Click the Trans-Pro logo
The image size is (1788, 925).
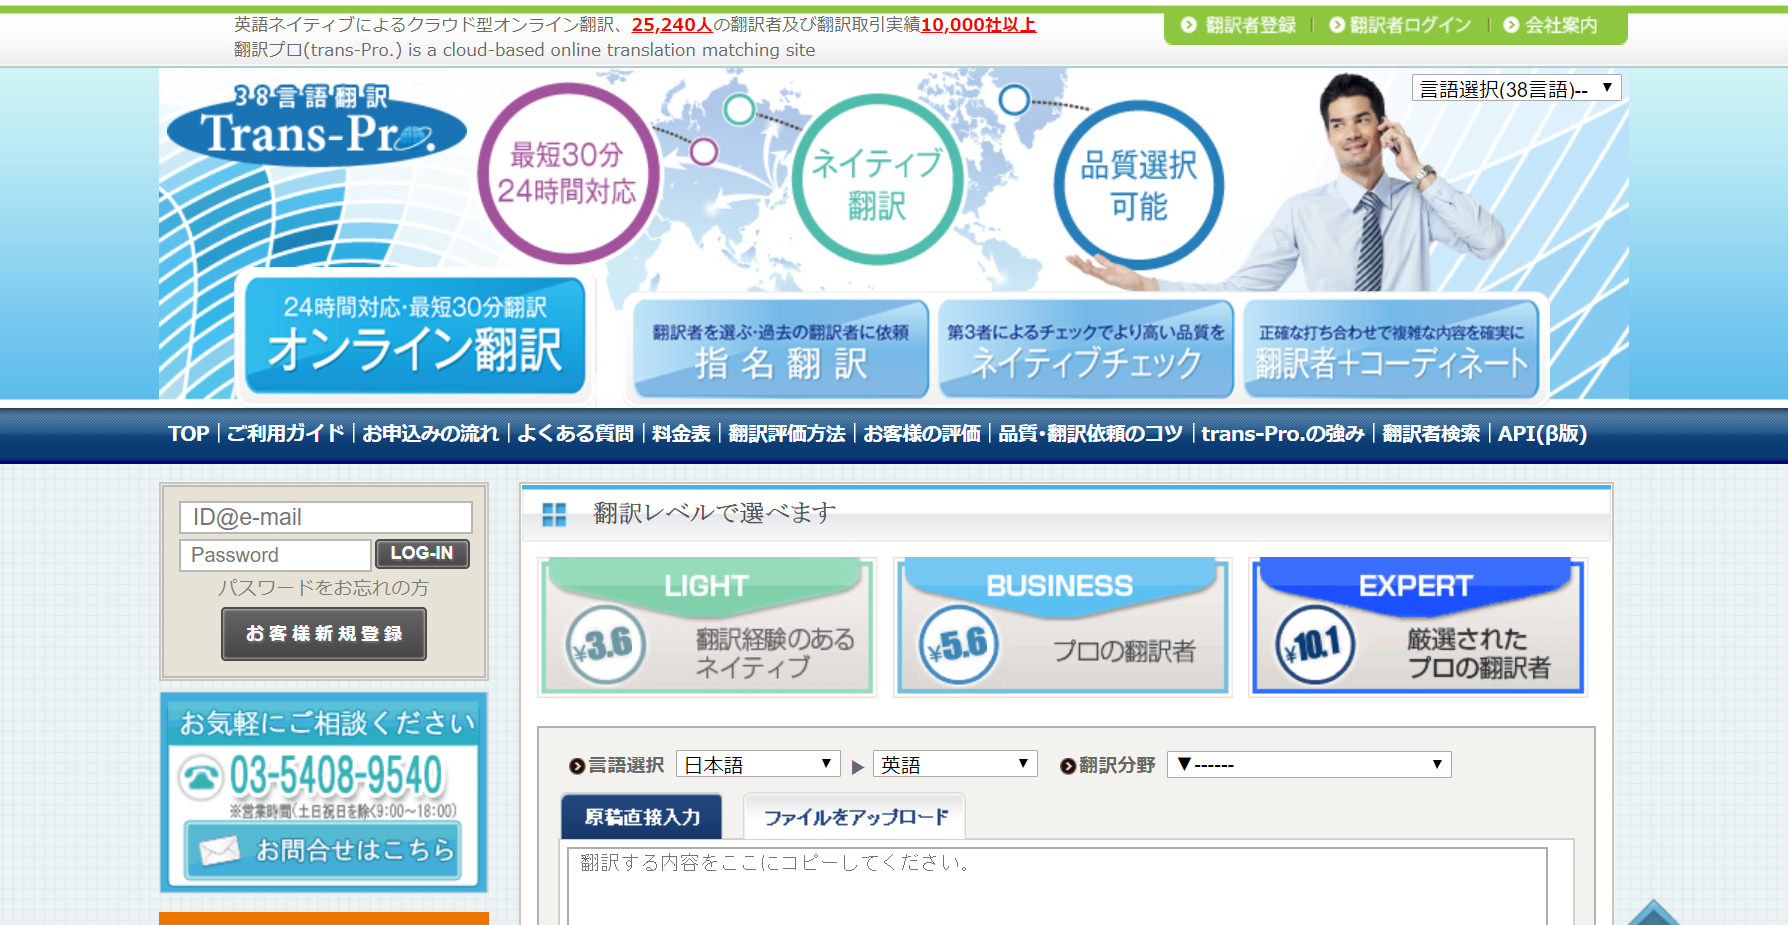coord(316,125)
